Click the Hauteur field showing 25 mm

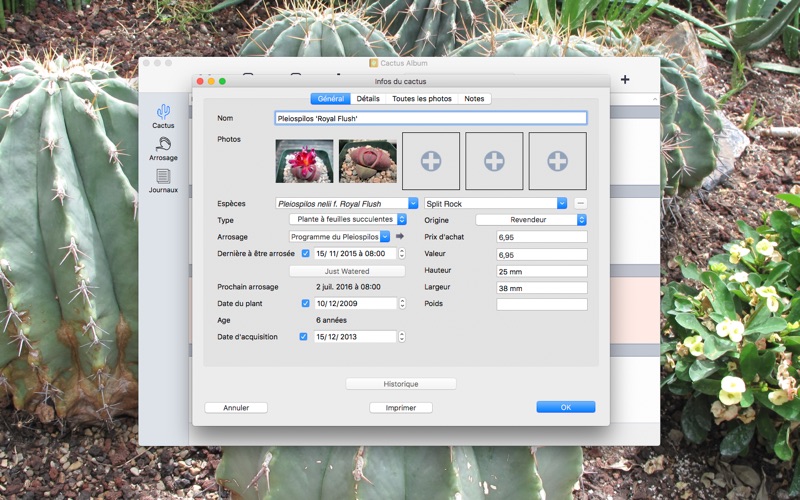click(x=542, y=271)
